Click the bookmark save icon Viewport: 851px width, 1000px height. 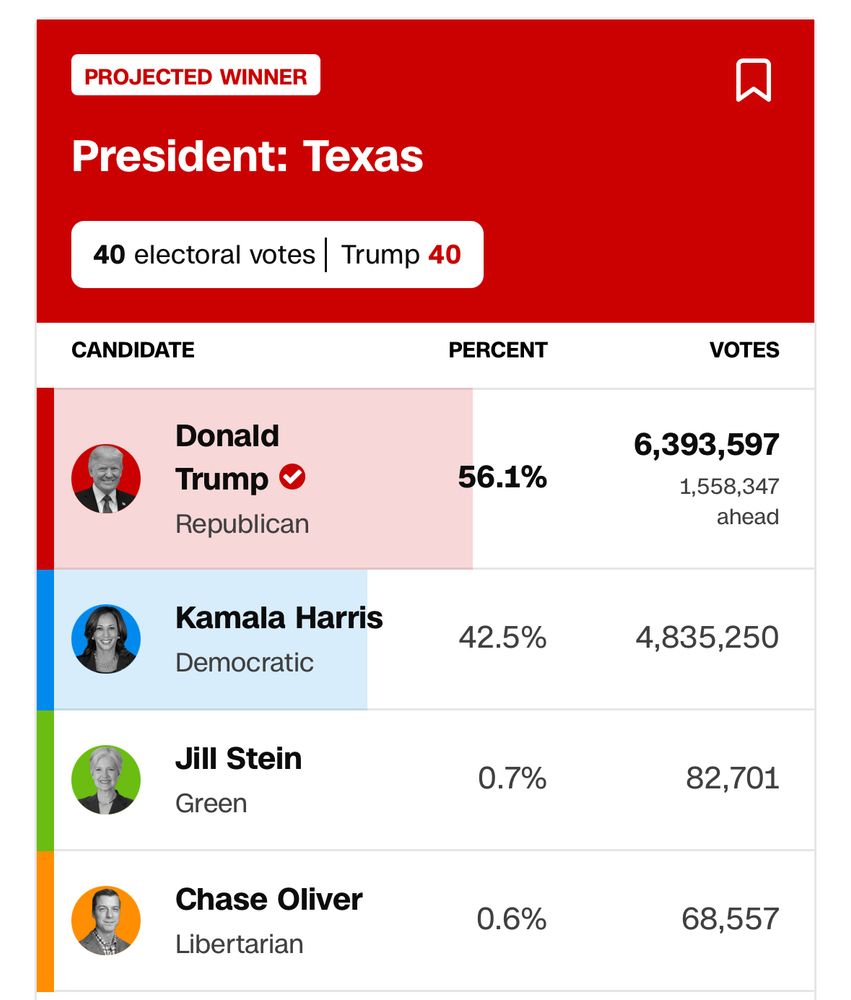tap(753, 80)
